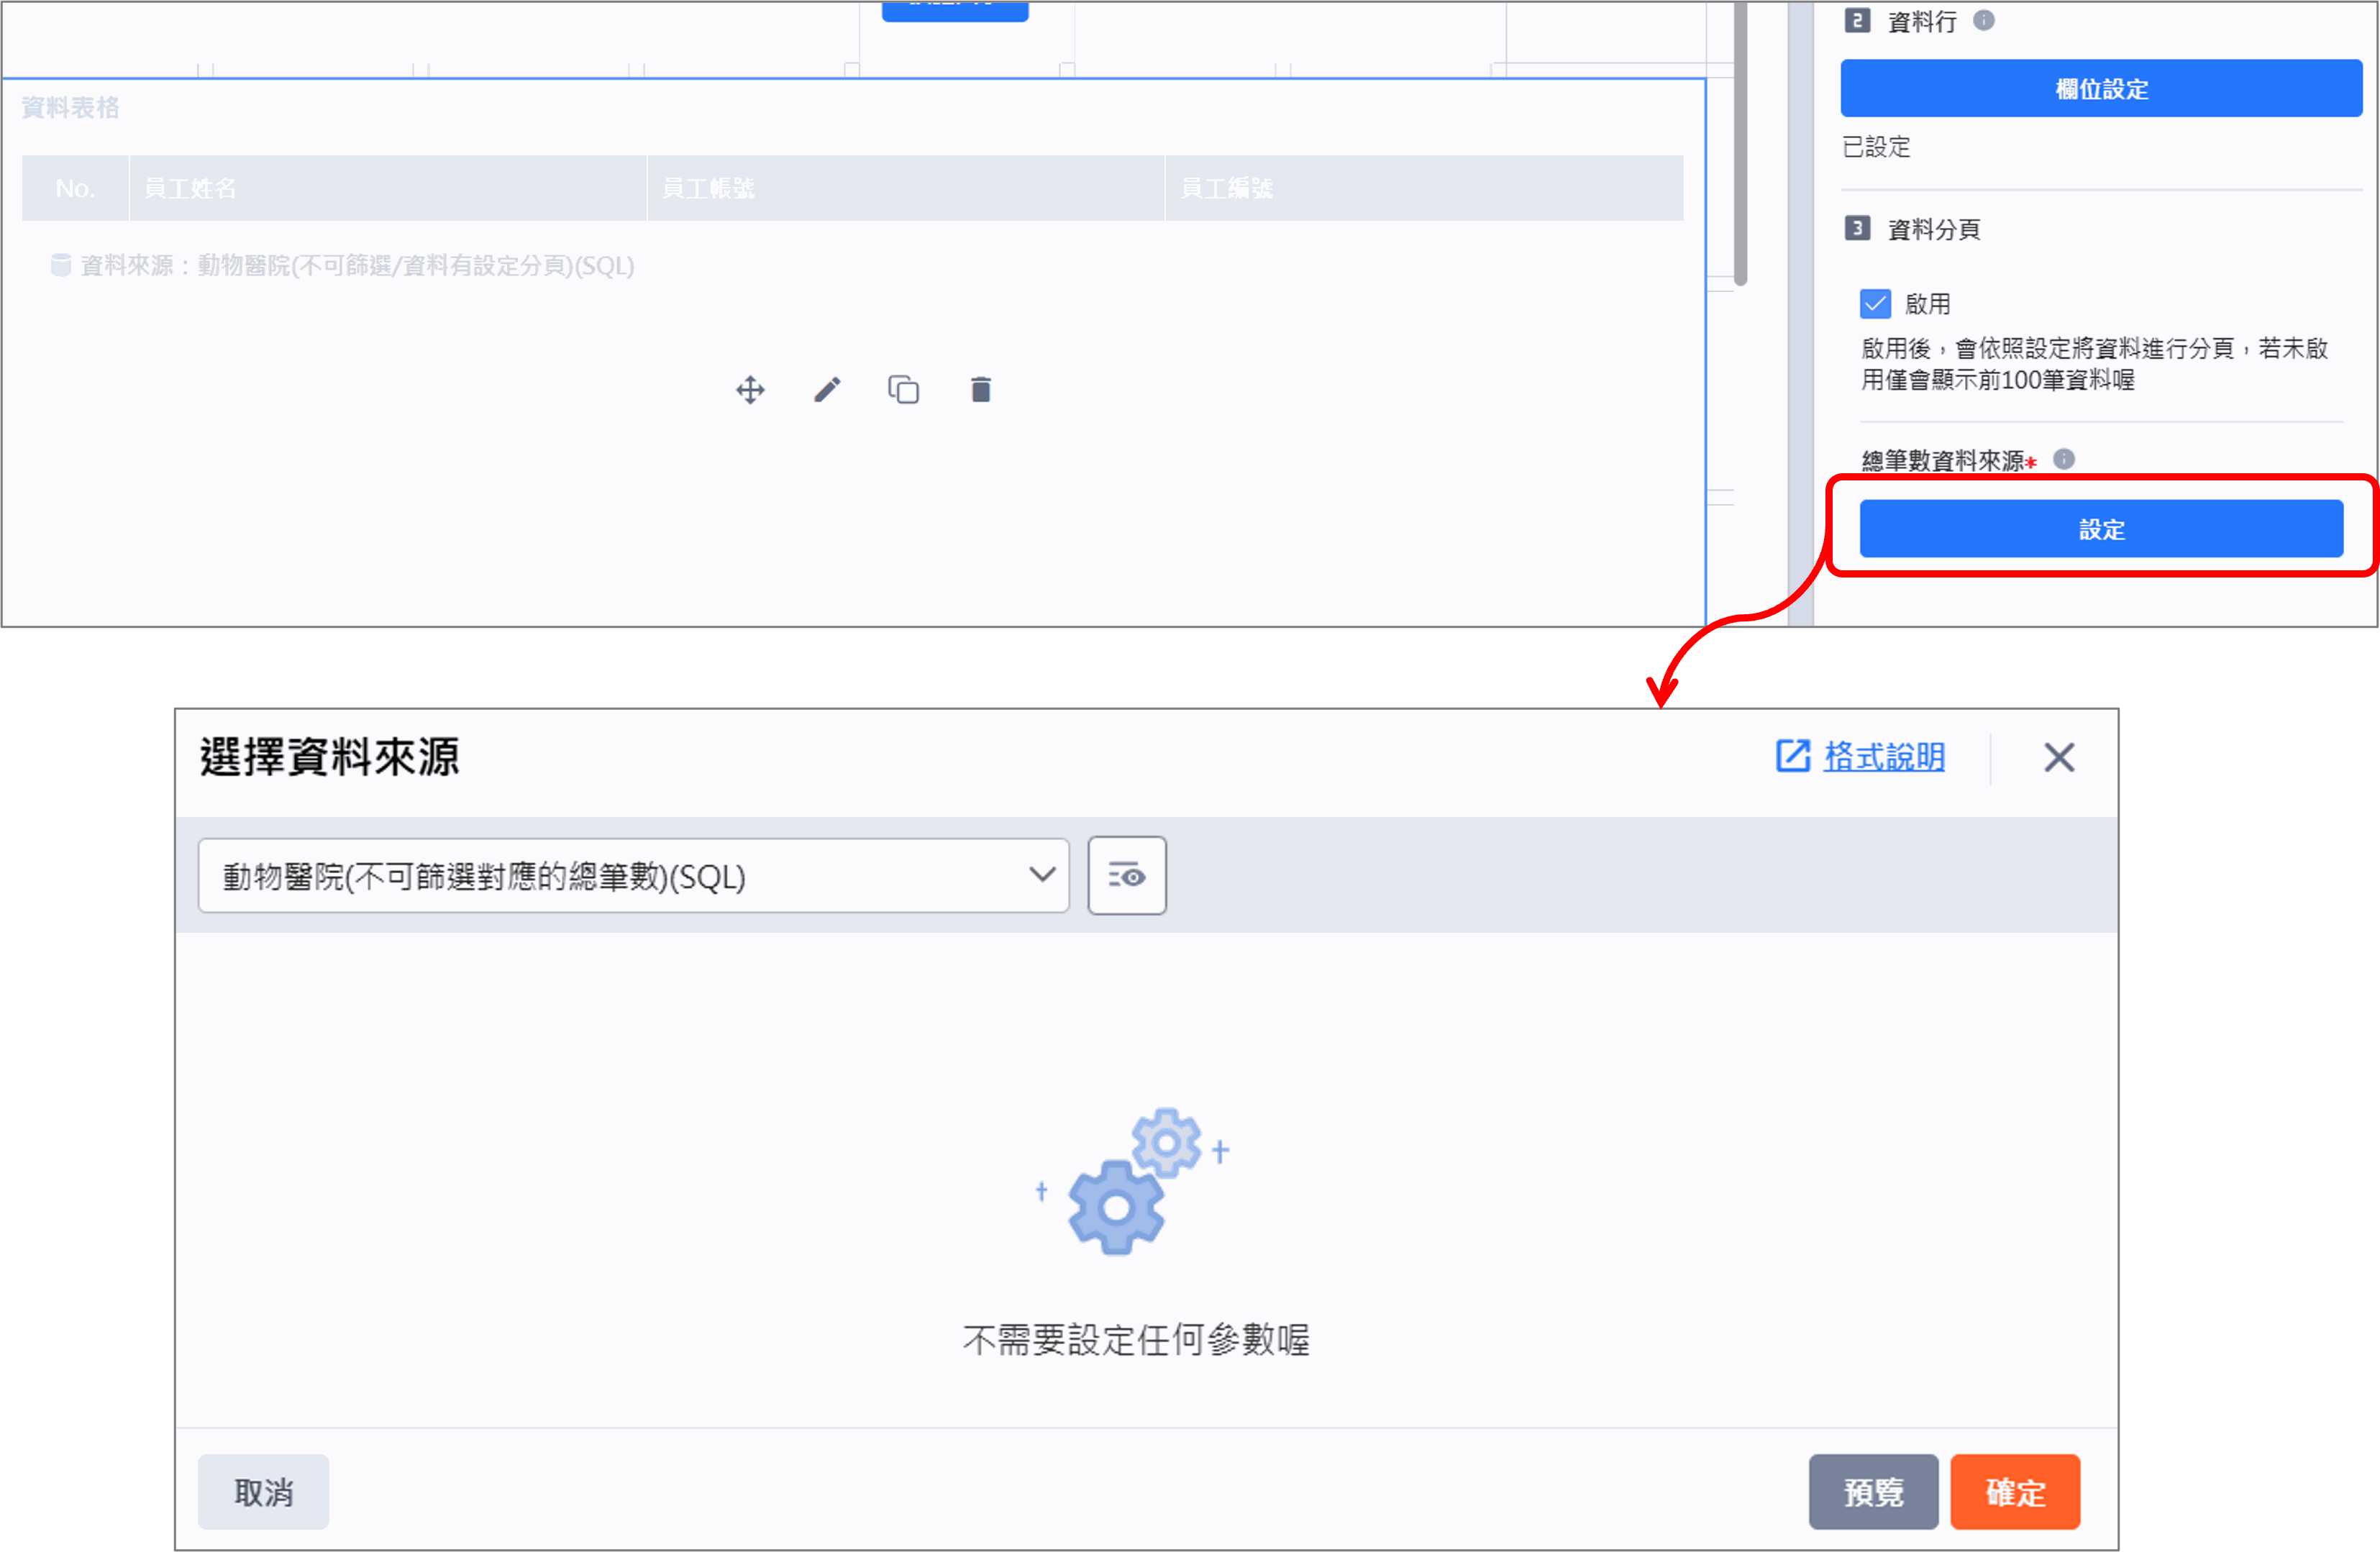Image resolution: width=2380 pixels, height=1552 pixels.
Task: Click the info icon beside 總筆數資料來源
Action: pyautogui.click(x=2064, y=459)
